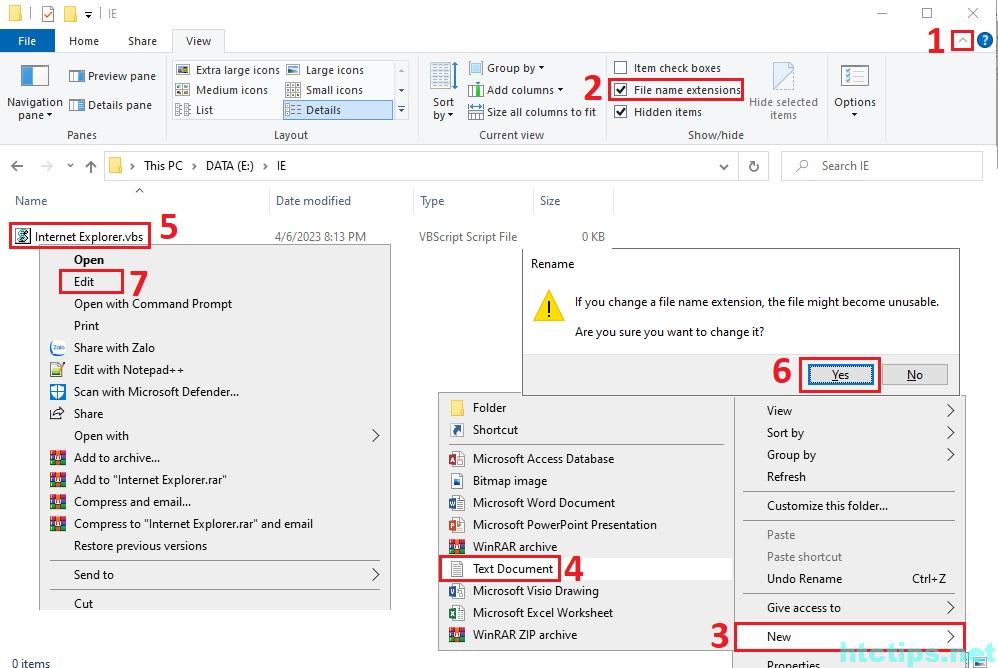
Task: Toggle the Item check boxes checkbox
Action: [x=621, y=68]
